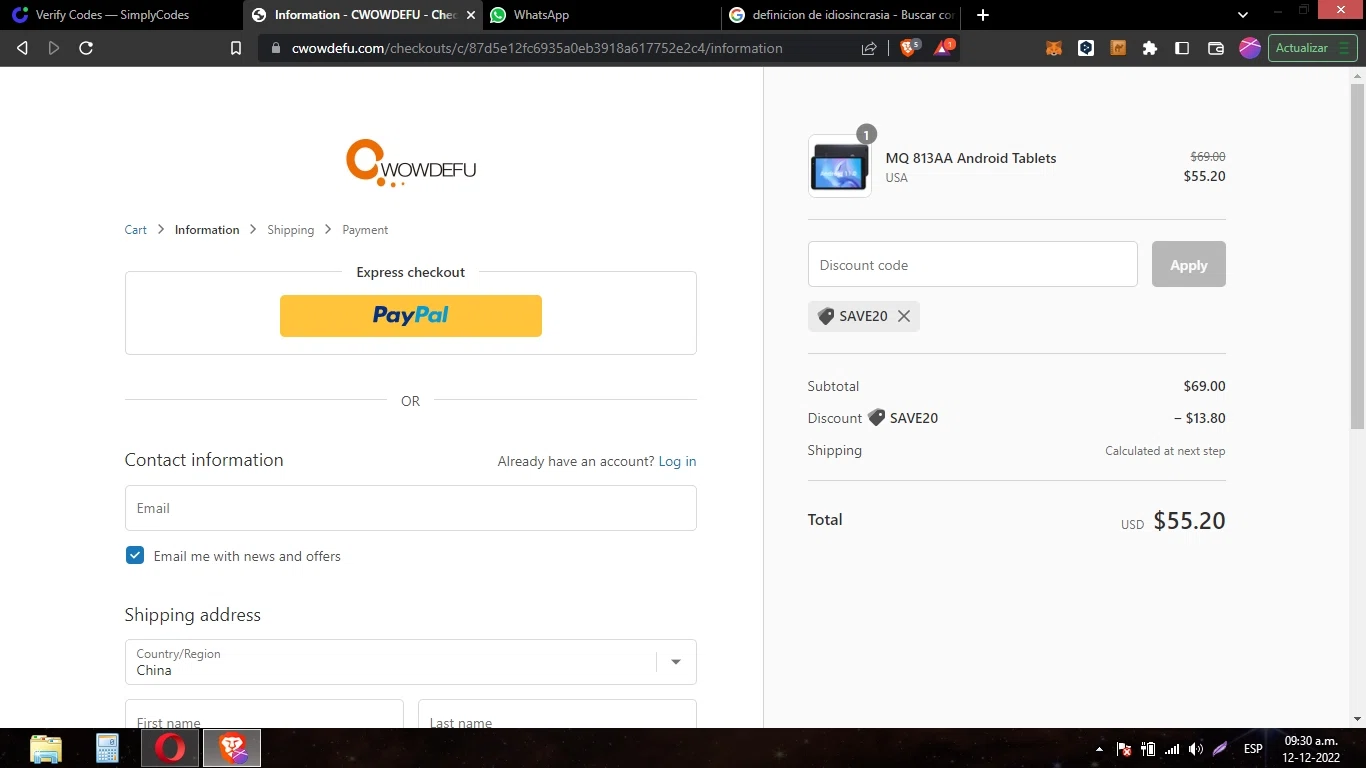Click the CWOWDEFU store logo

pos(411,163)
